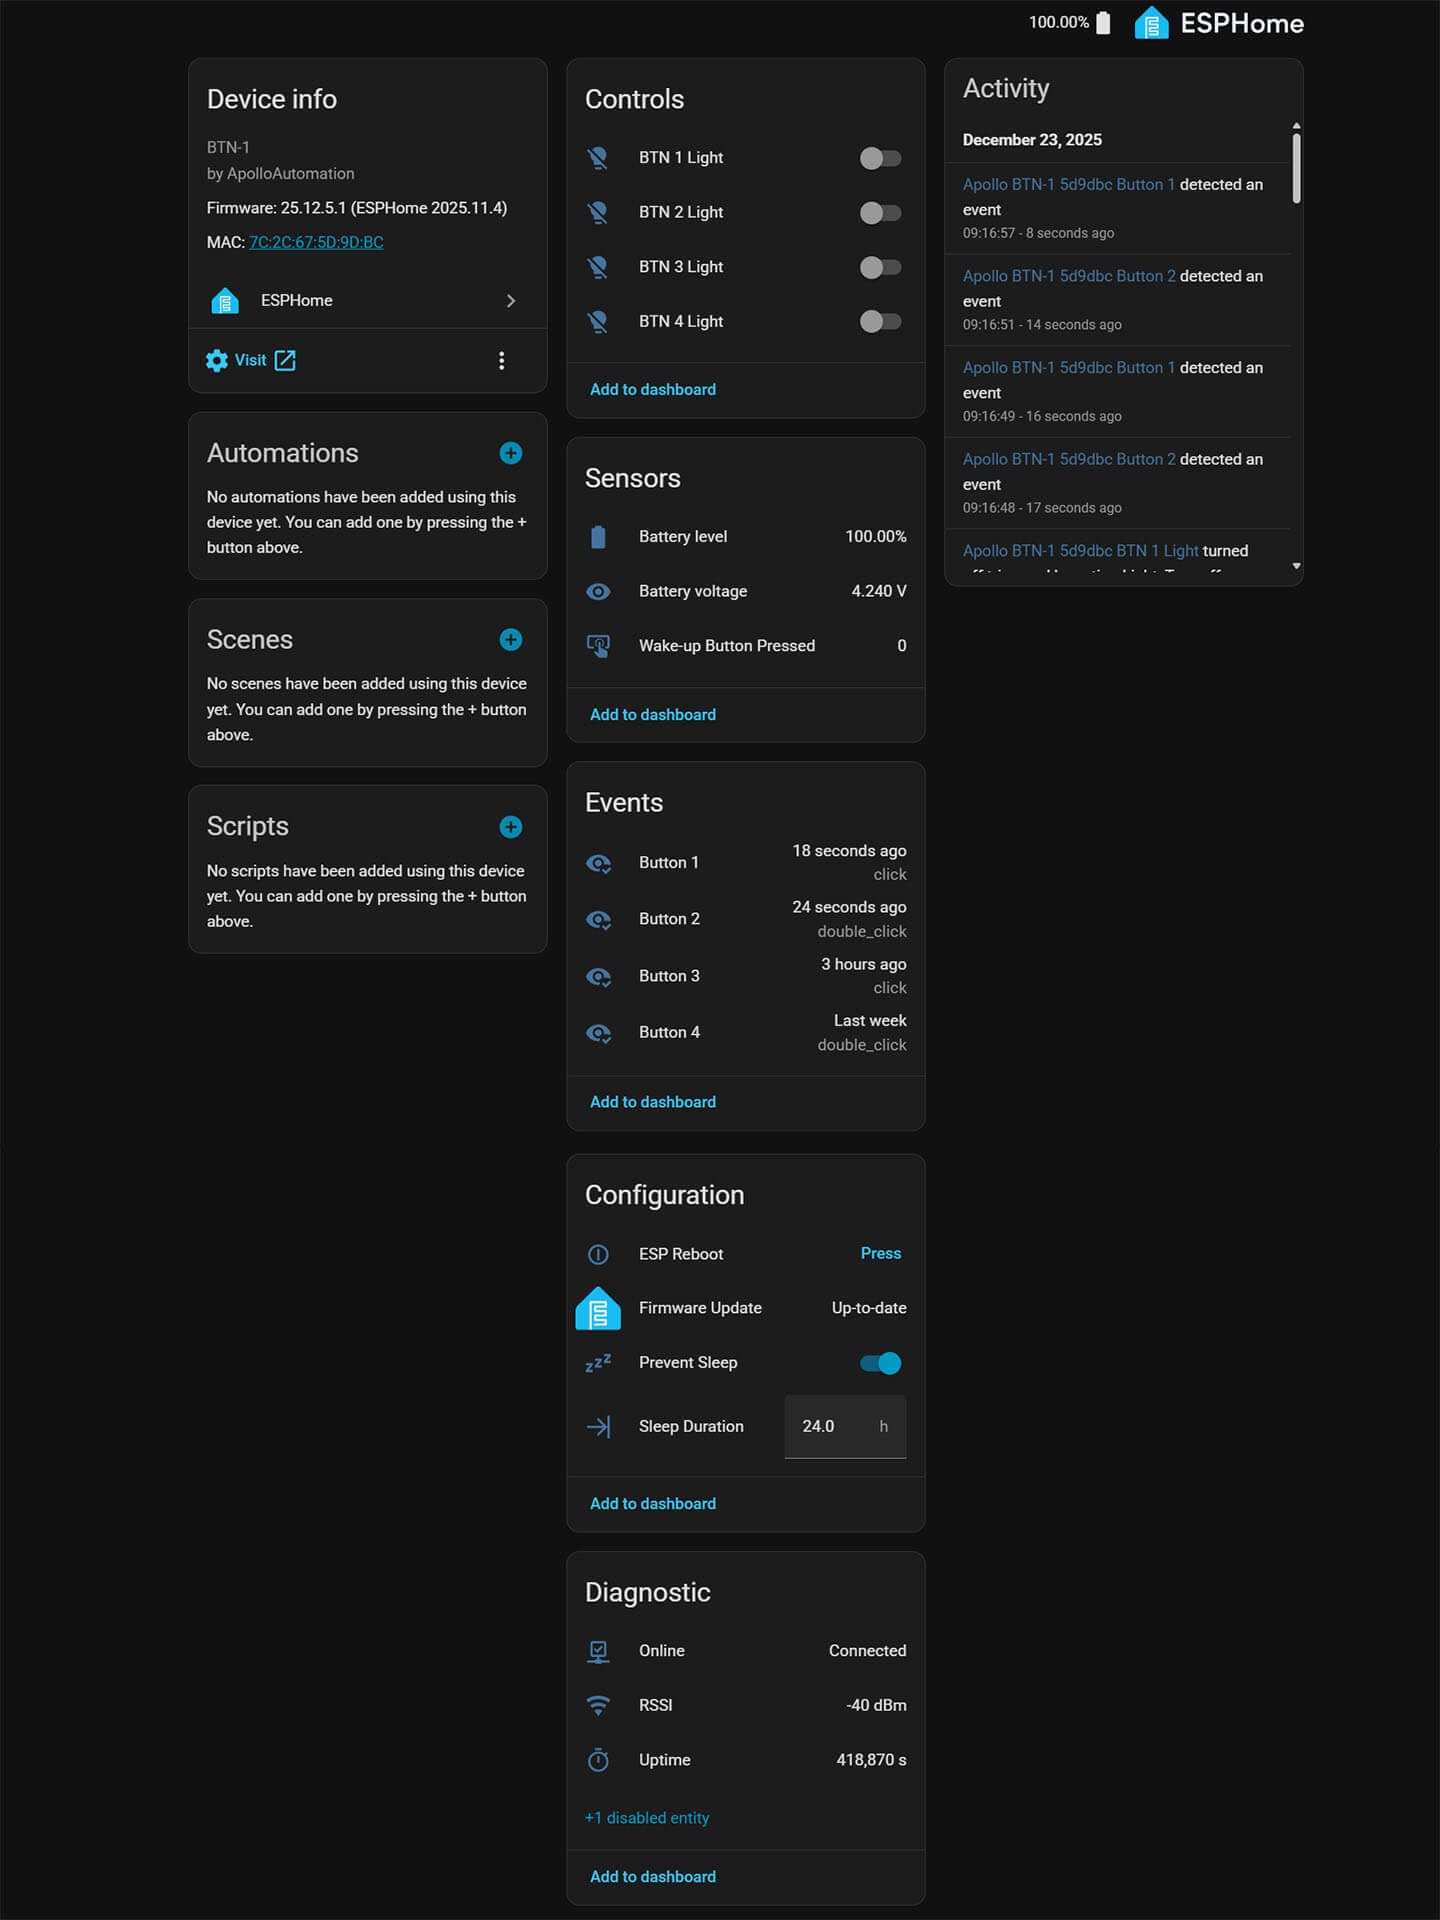Image resolution: width=1440 pixels, height=1920 pixels.
Task: Click the Button 1 event icon
Action: point(598,863)
